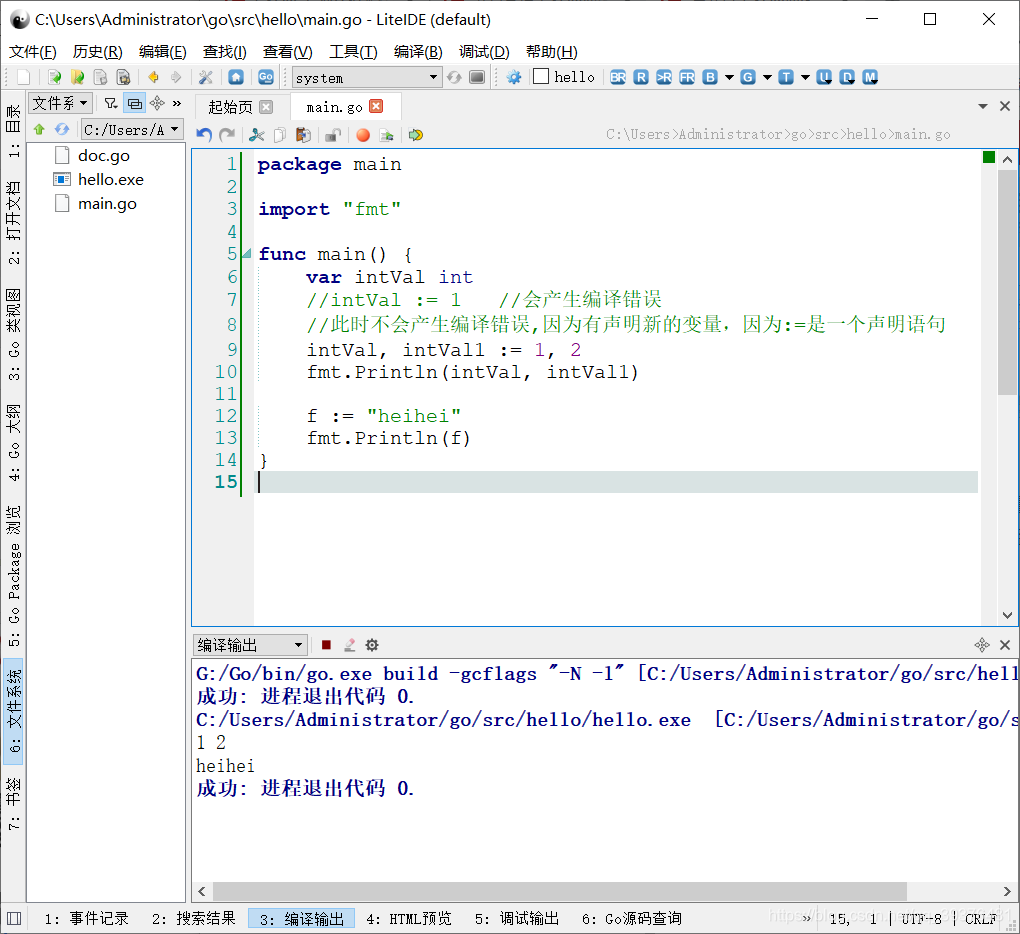
Task: Reload folder with blue refresh icon
Action: pos(62,129)
